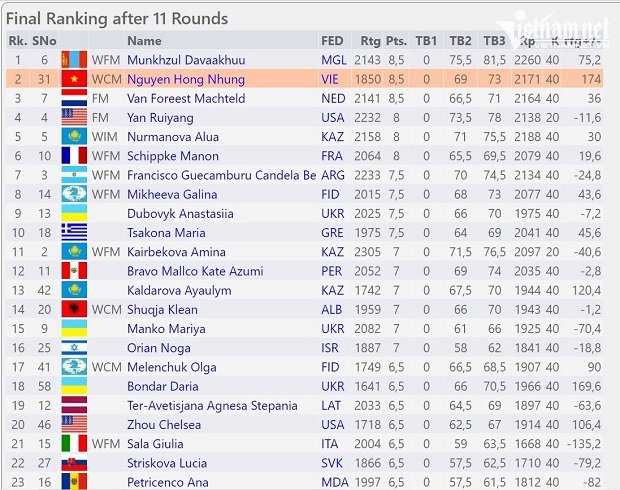Click Vietnam flag icon in highlighted row
The image size is (620, 490).
[x=74, y=79]
